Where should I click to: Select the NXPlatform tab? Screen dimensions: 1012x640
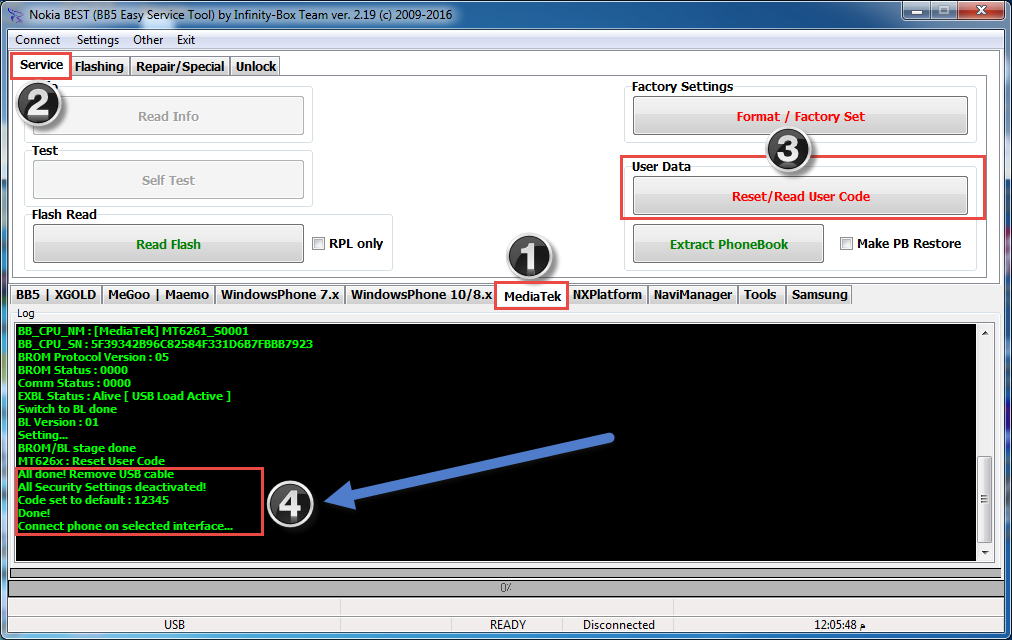[607, 295]
